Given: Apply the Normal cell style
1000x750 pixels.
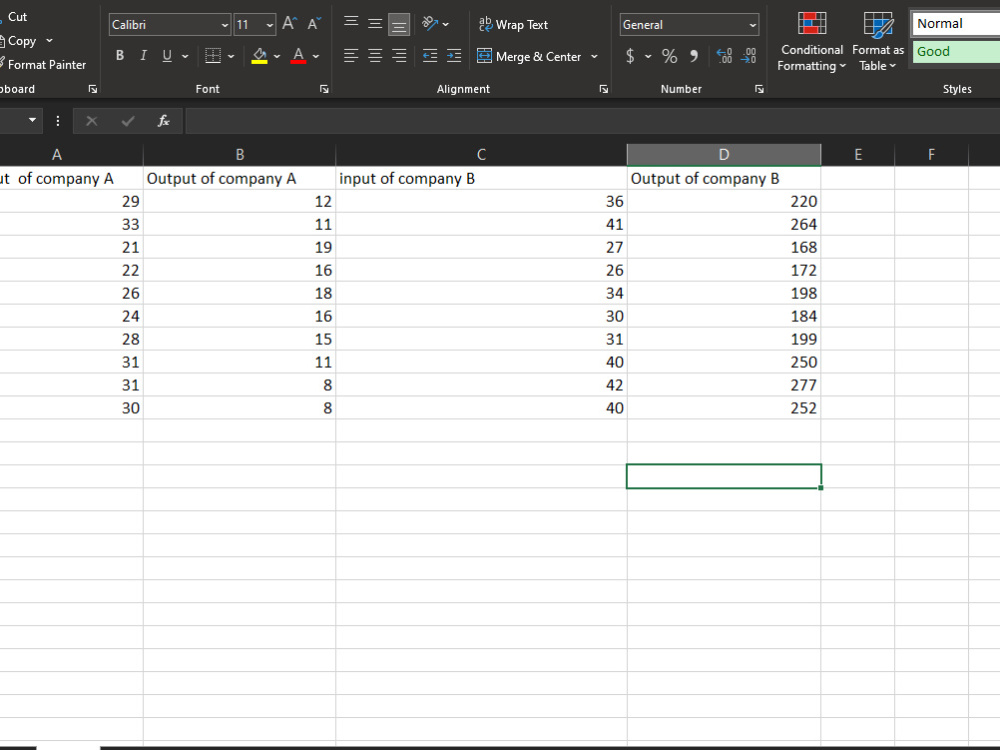Looking at the screenshot, I should pos(955,24).
